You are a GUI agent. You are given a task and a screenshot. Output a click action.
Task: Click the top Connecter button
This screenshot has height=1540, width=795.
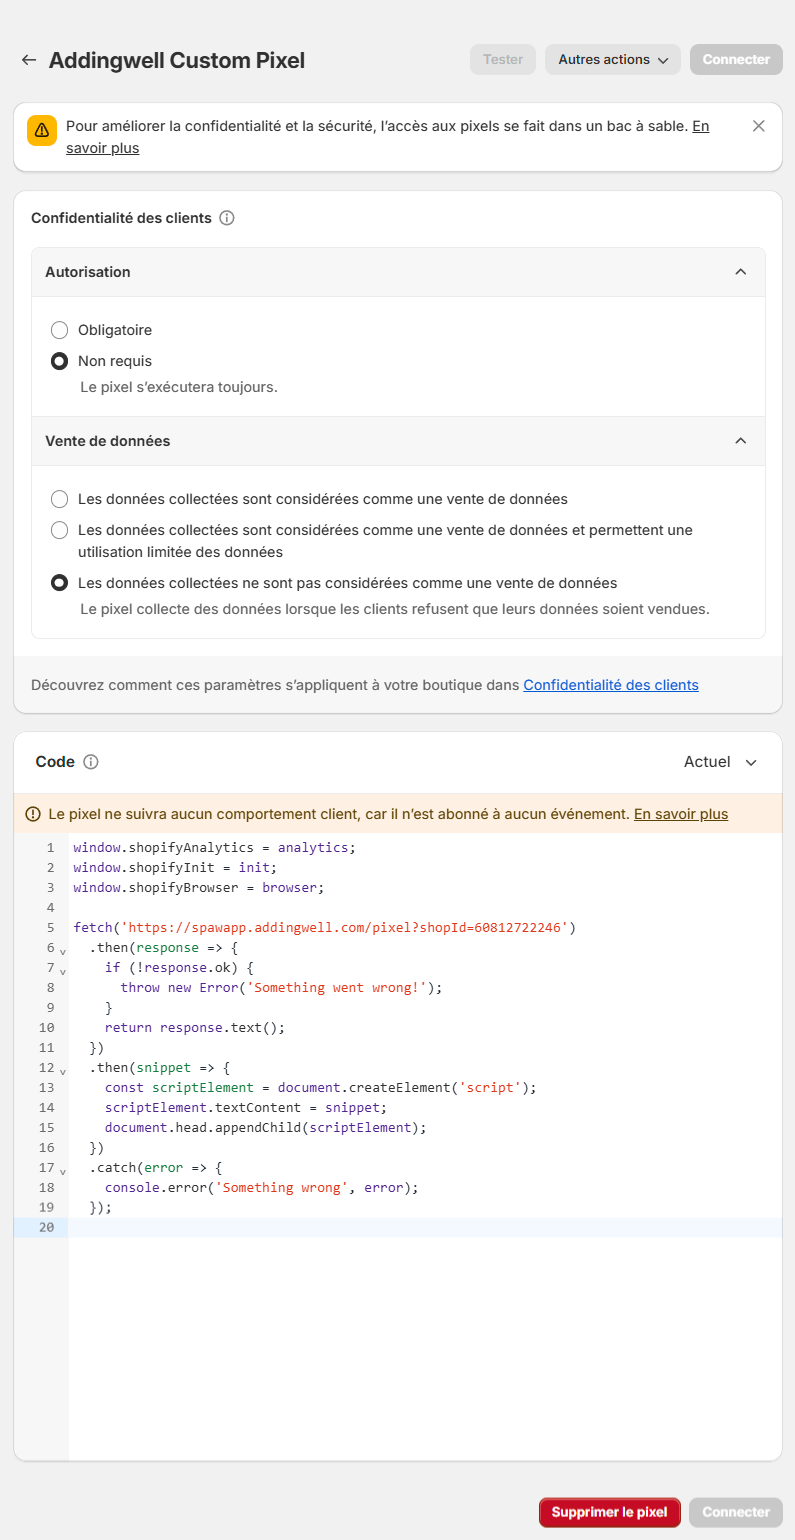(x=736, y=60)
